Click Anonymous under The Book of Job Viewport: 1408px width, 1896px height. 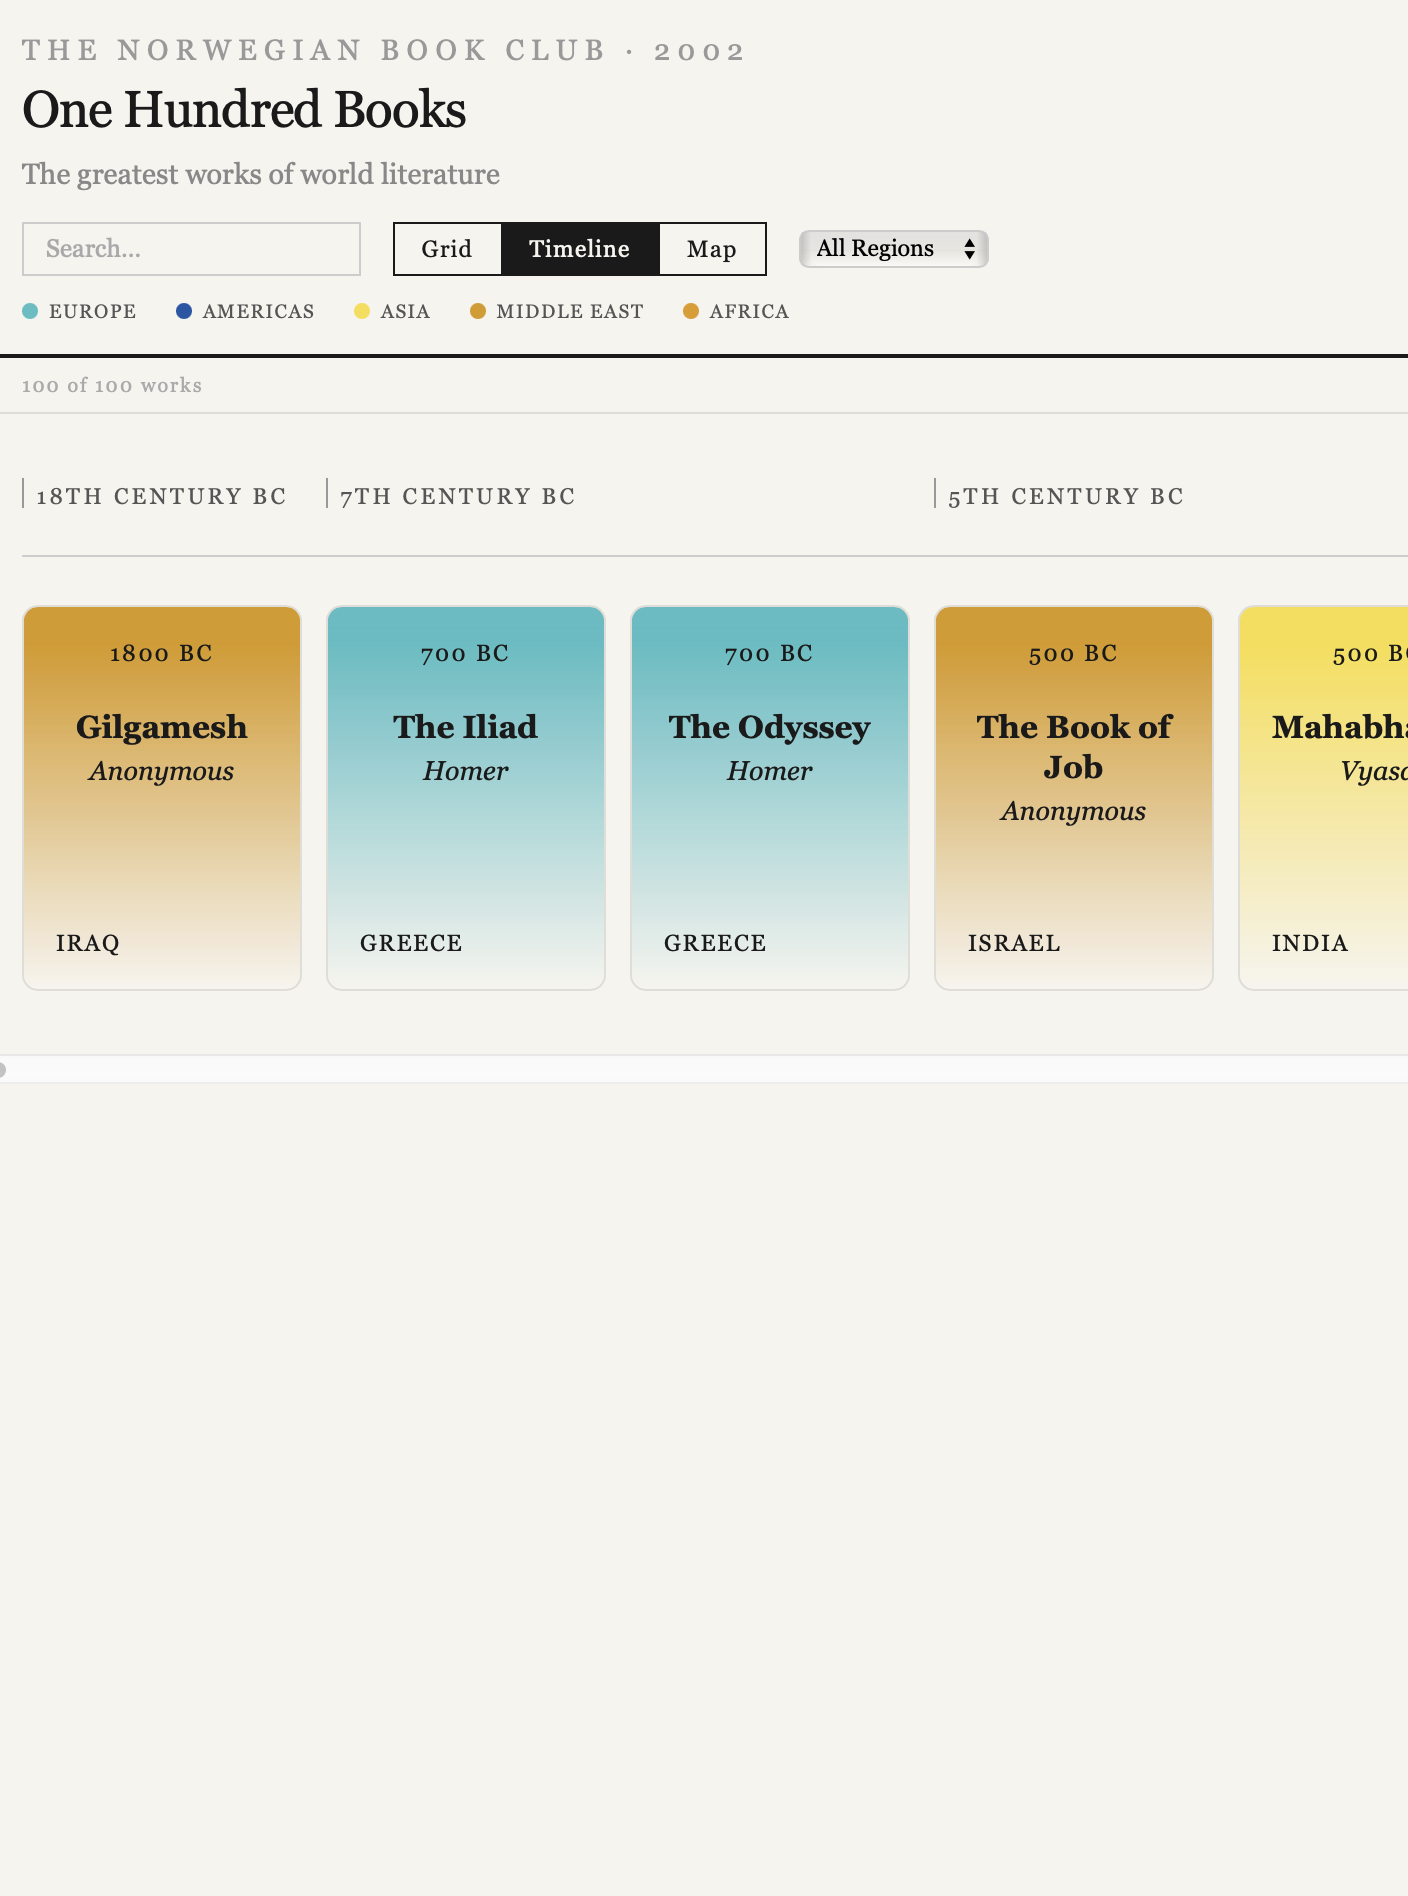click(1074, 812)
